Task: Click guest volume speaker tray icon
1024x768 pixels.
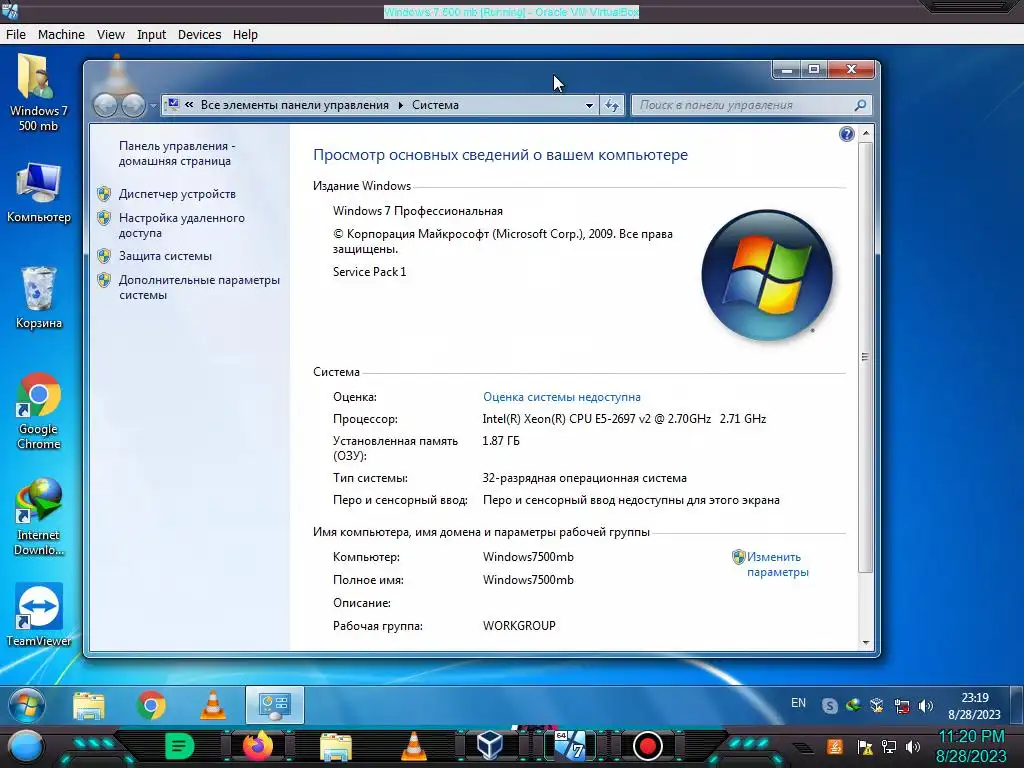Action: 925,706
